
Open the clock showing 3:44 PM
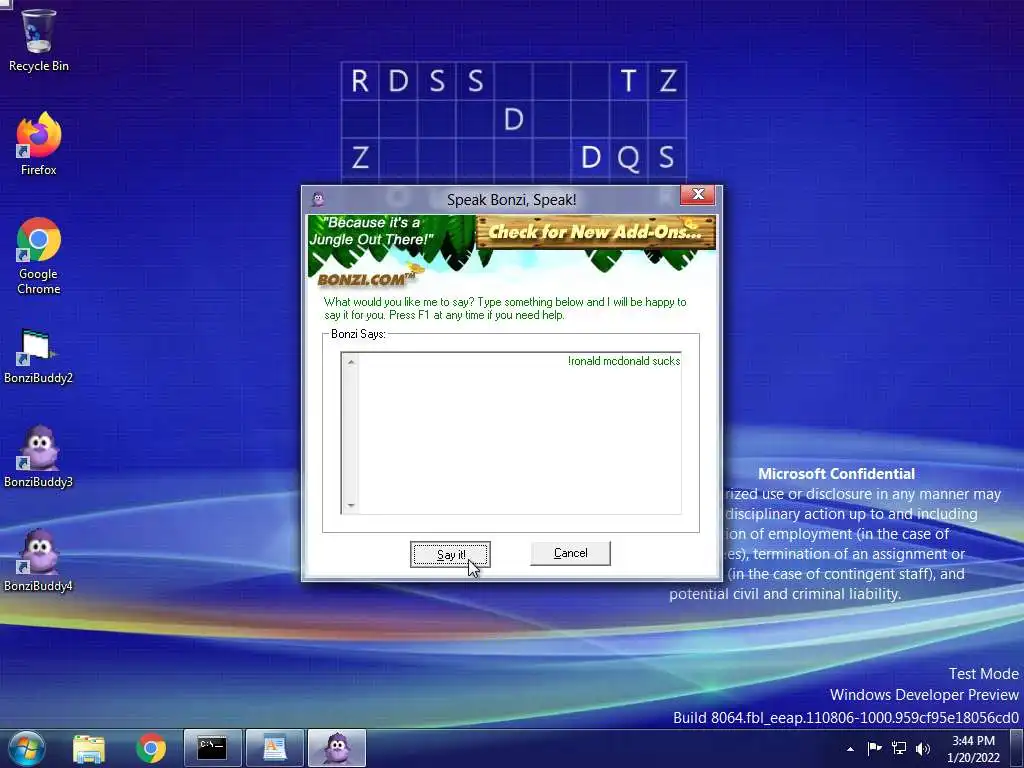pos(973,748)
